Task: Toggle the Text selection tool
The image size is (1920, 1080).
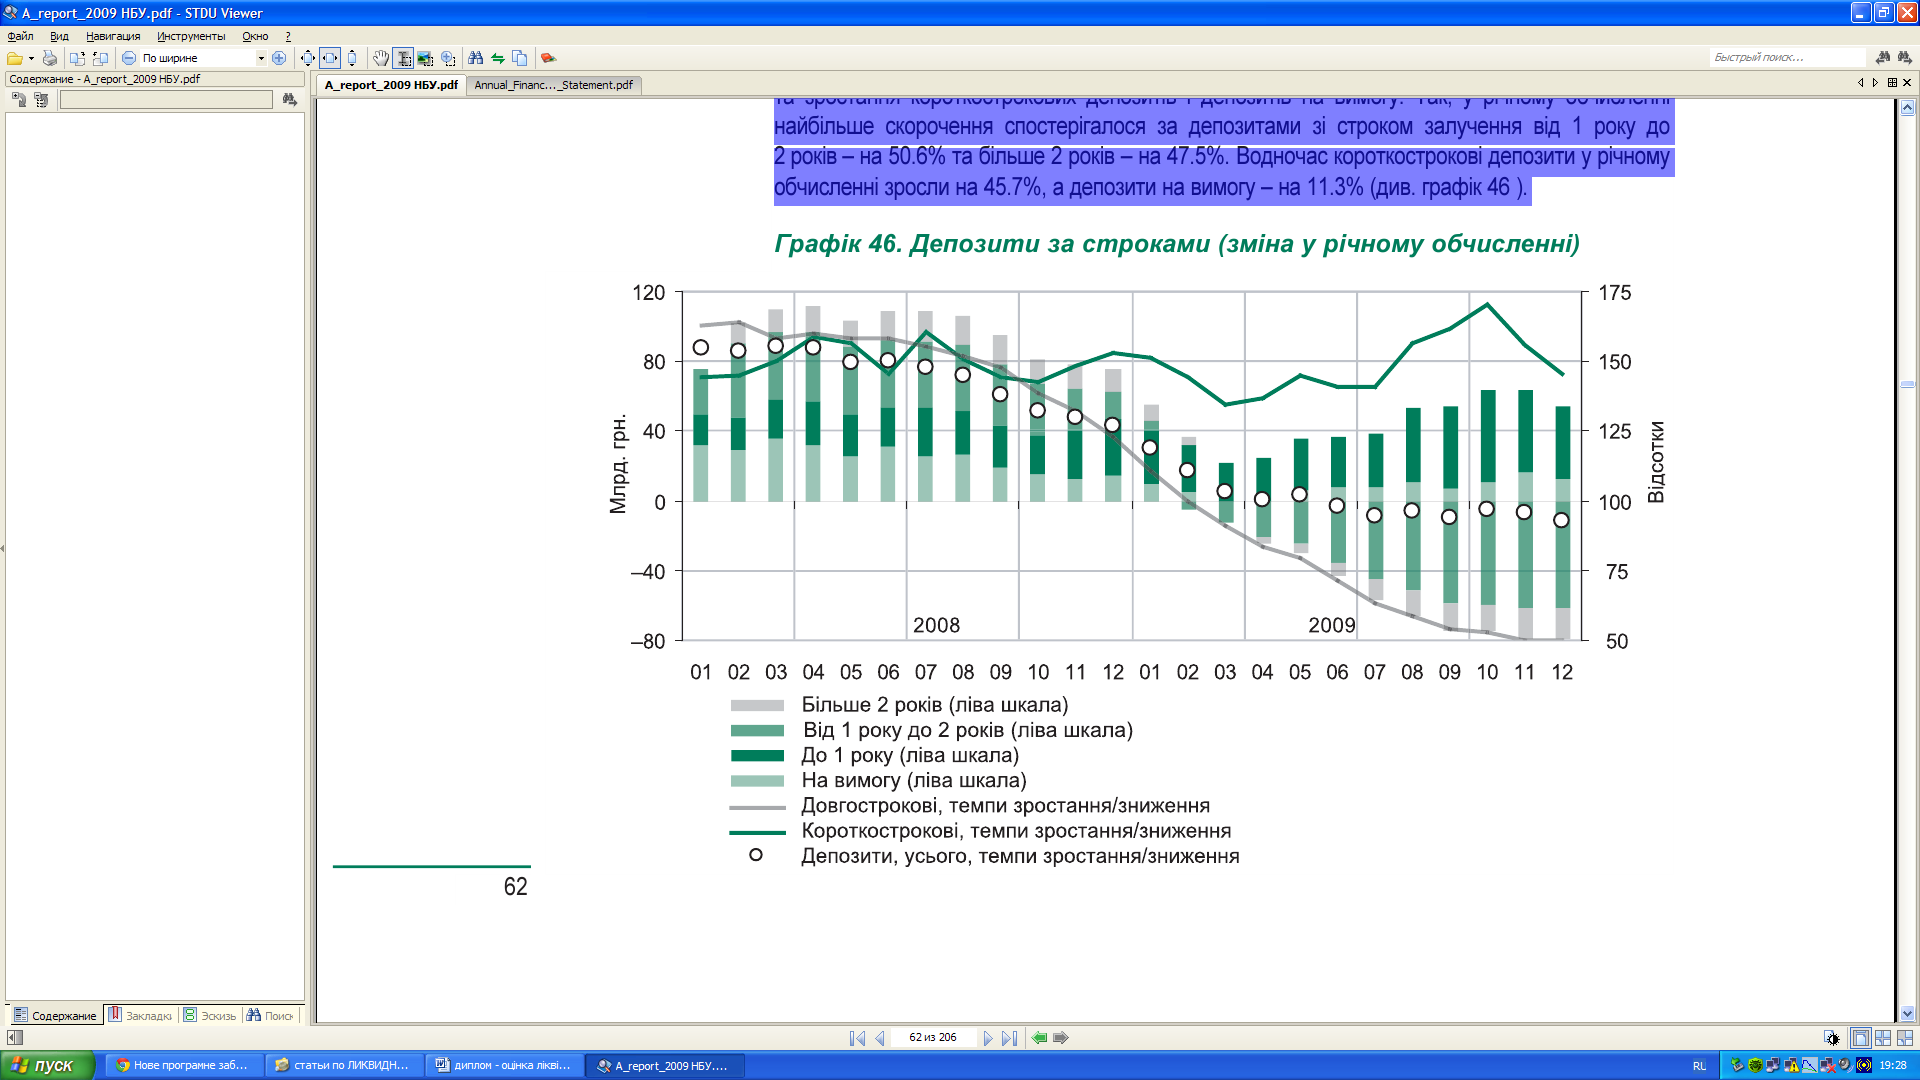Action: [403, 58]
